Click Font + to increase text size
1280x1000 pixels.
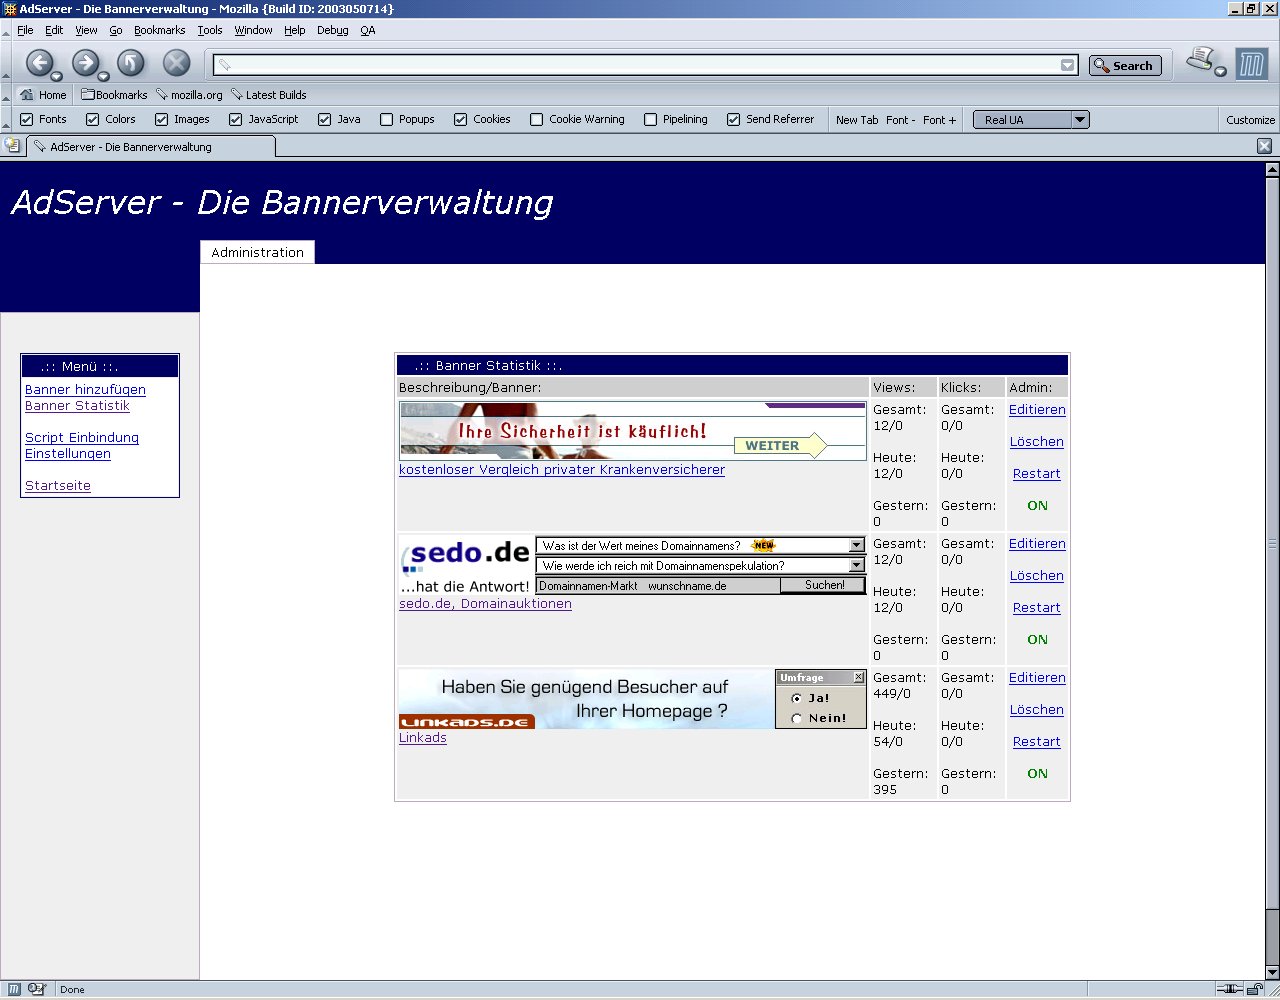(939, 120)
